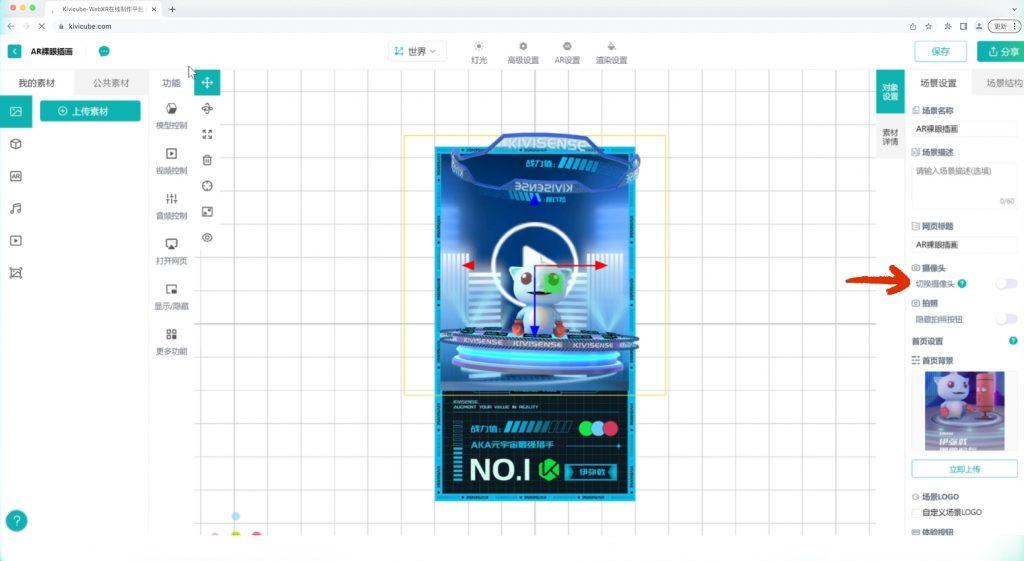The height and width of the screenshot is (561, 1024).
Task: Open the round help button at bottom left
Action: coord(16,521)
